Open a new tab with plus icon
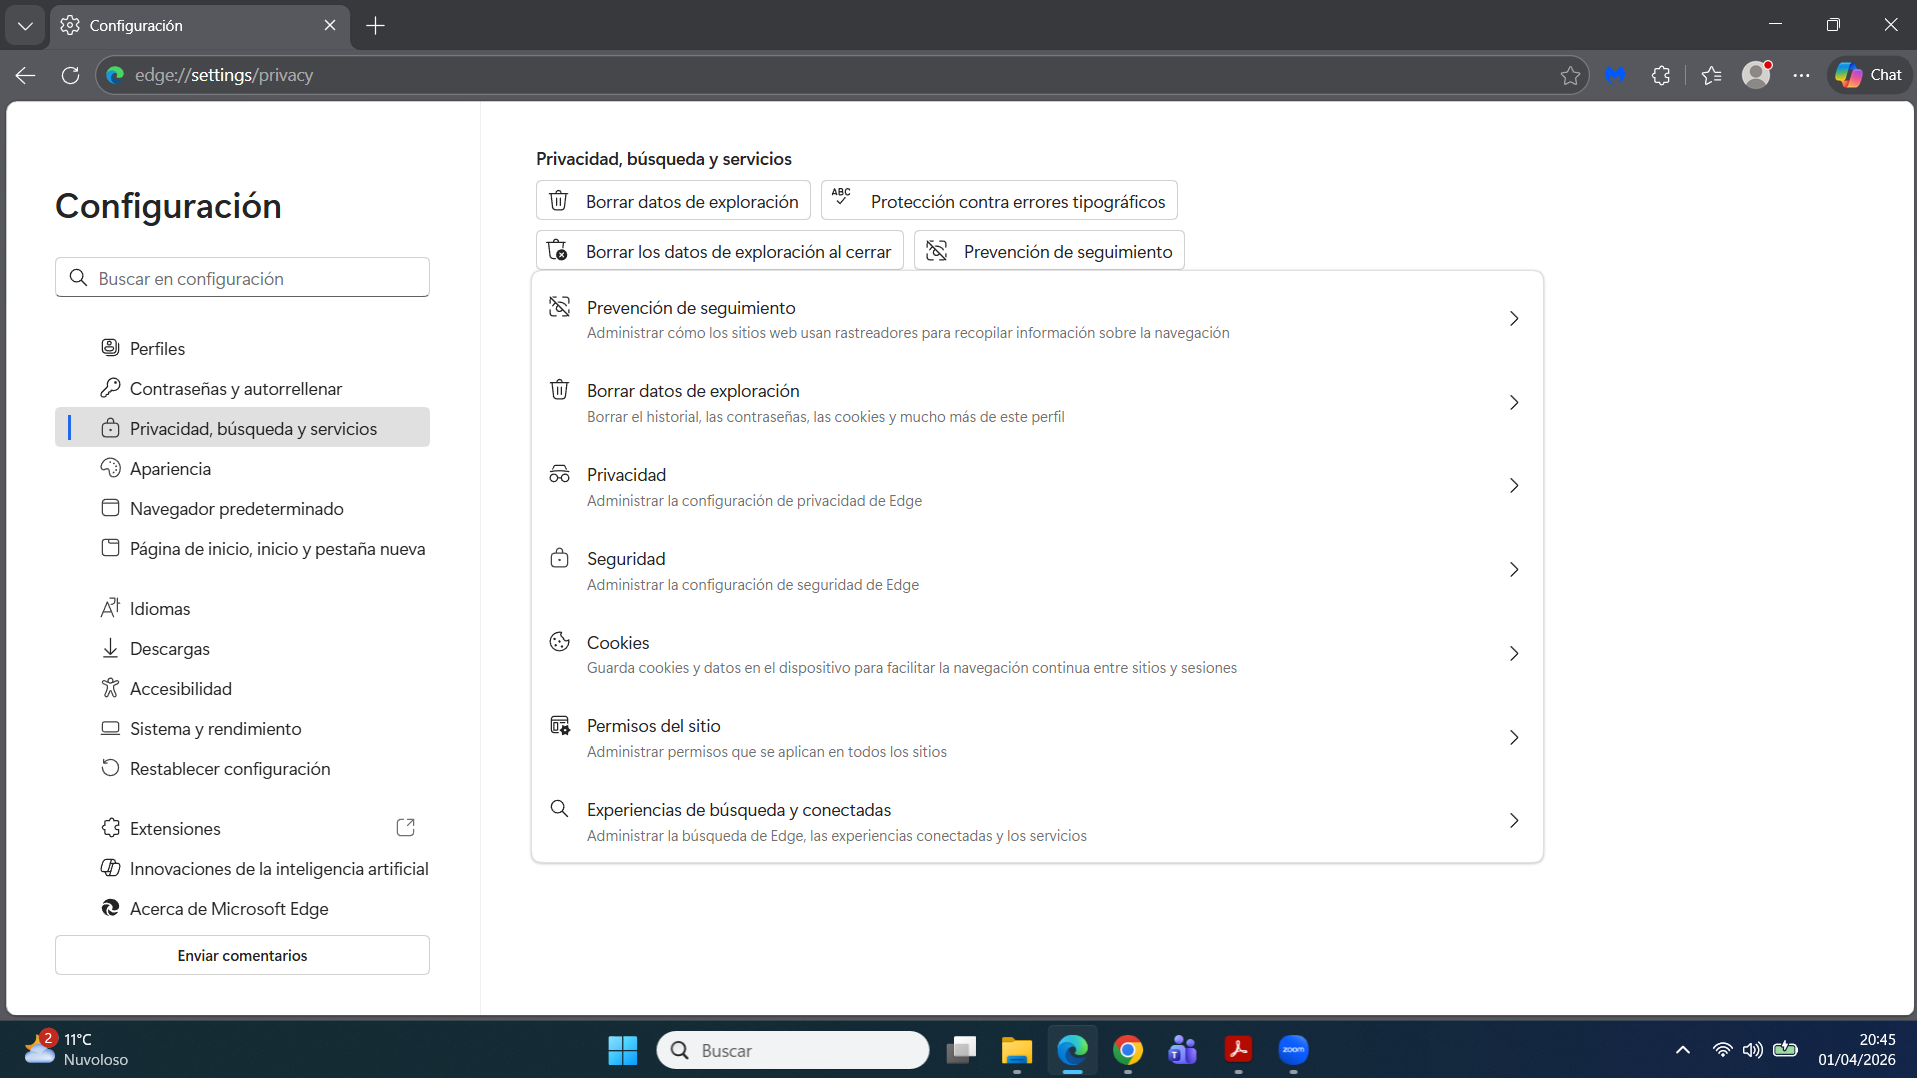Screen dimensions: 1917x1078 coord(376,26)
